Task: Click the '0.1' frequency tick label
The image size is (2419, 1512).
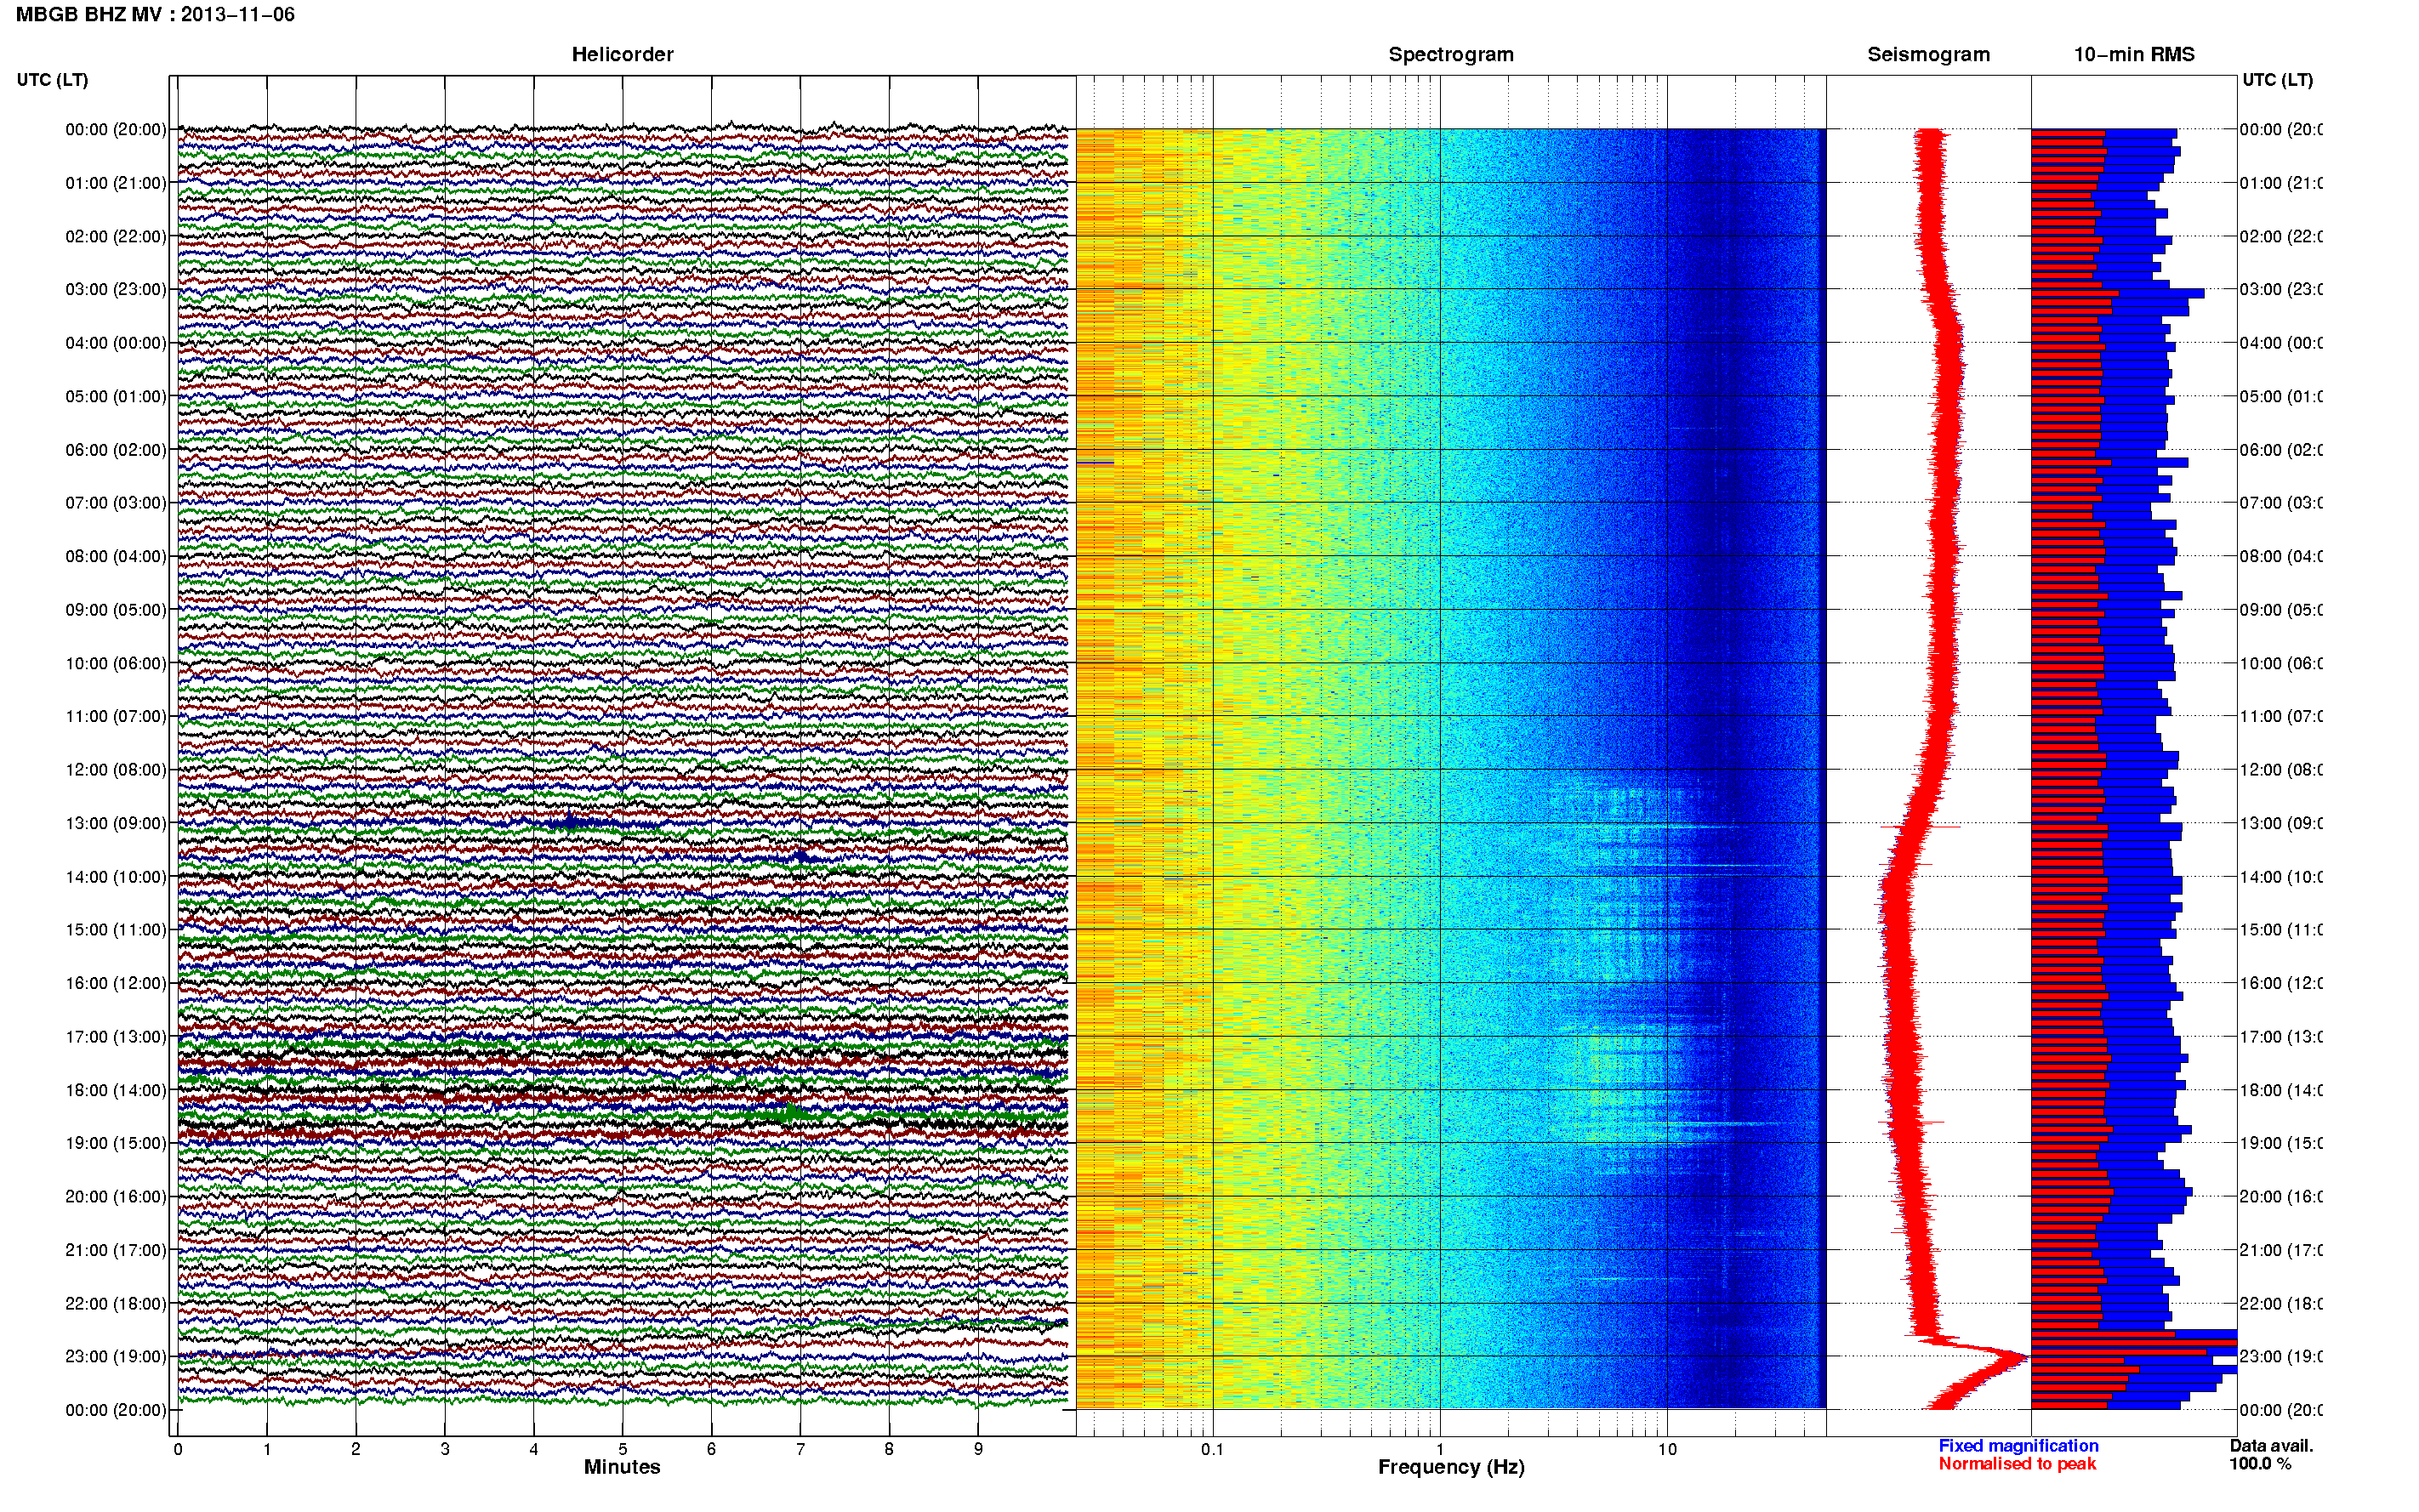Action: click(x=1212, y=1449)
